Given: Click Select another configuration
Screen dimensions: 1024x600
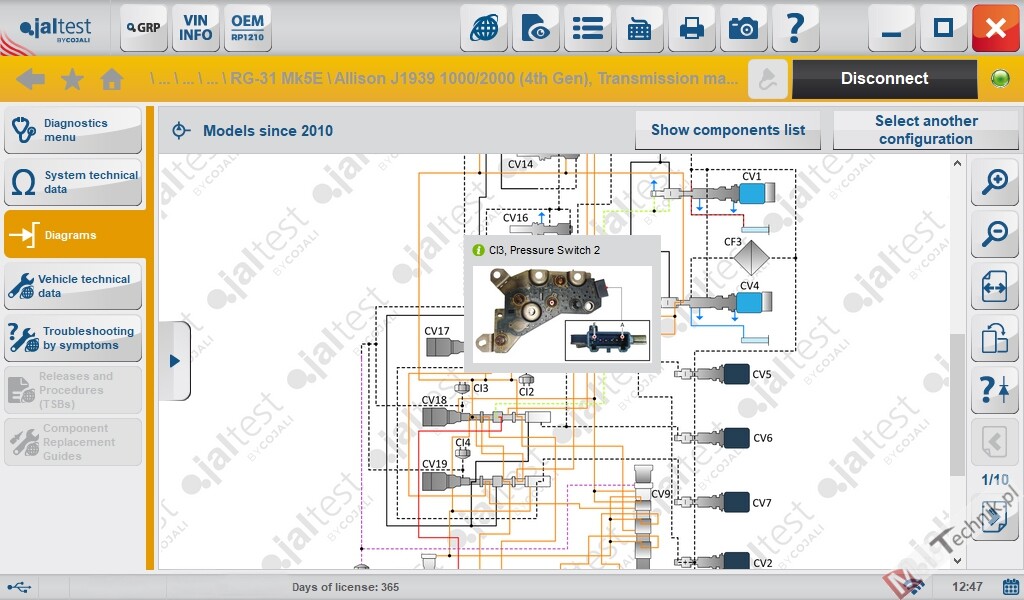Looking at the screenshot, I should pos(925,130).
